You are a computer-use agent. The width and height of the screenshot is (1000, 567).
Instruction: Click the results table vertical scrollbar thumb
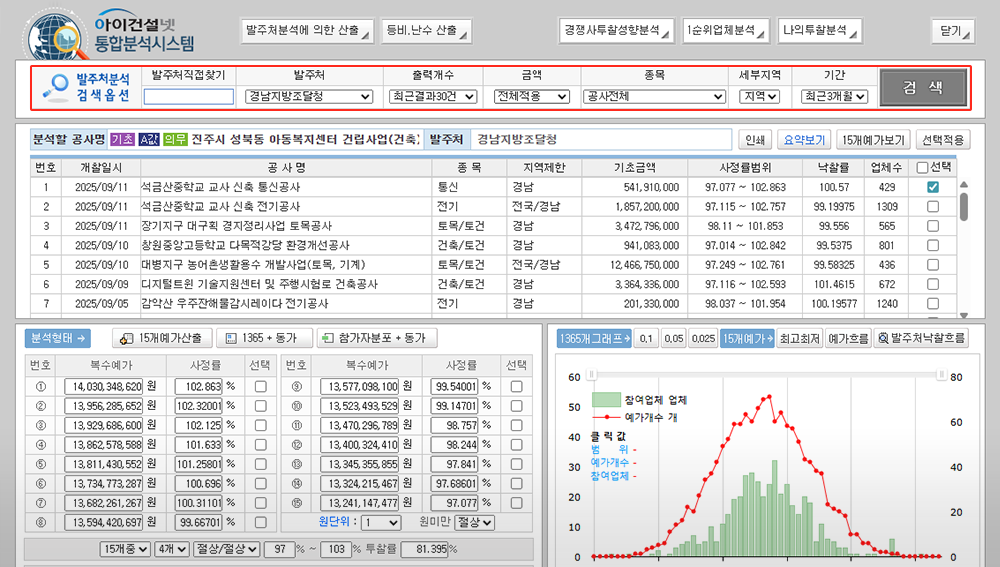click(964, 207)
